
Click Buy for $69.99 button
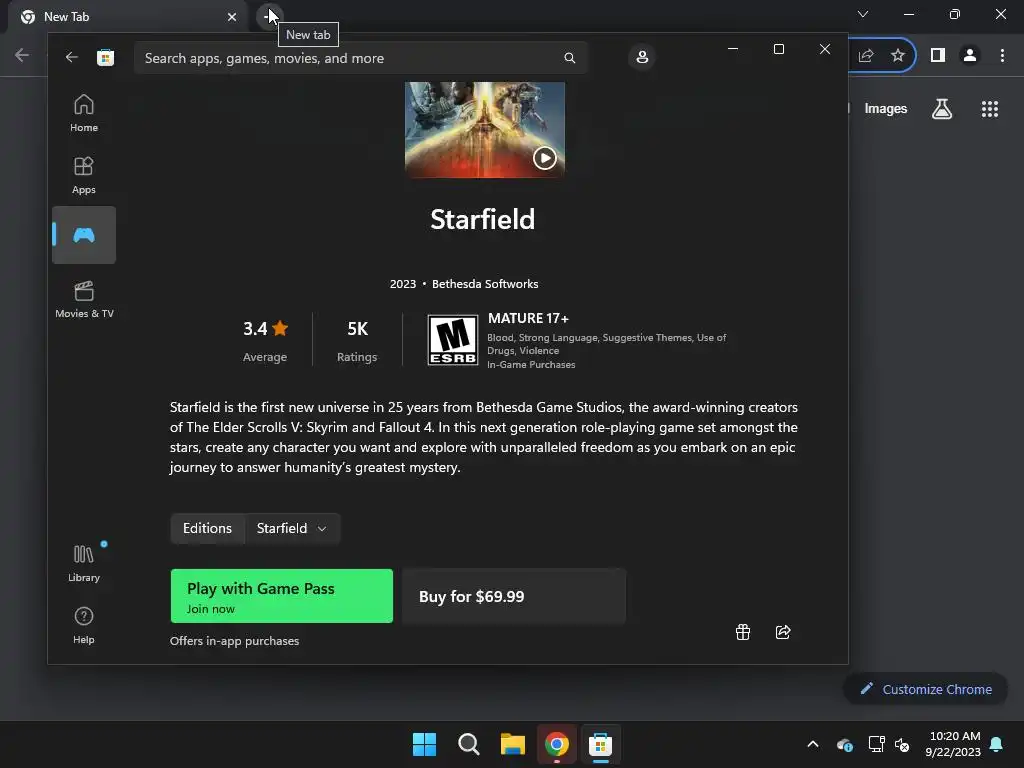coord(514,596)
